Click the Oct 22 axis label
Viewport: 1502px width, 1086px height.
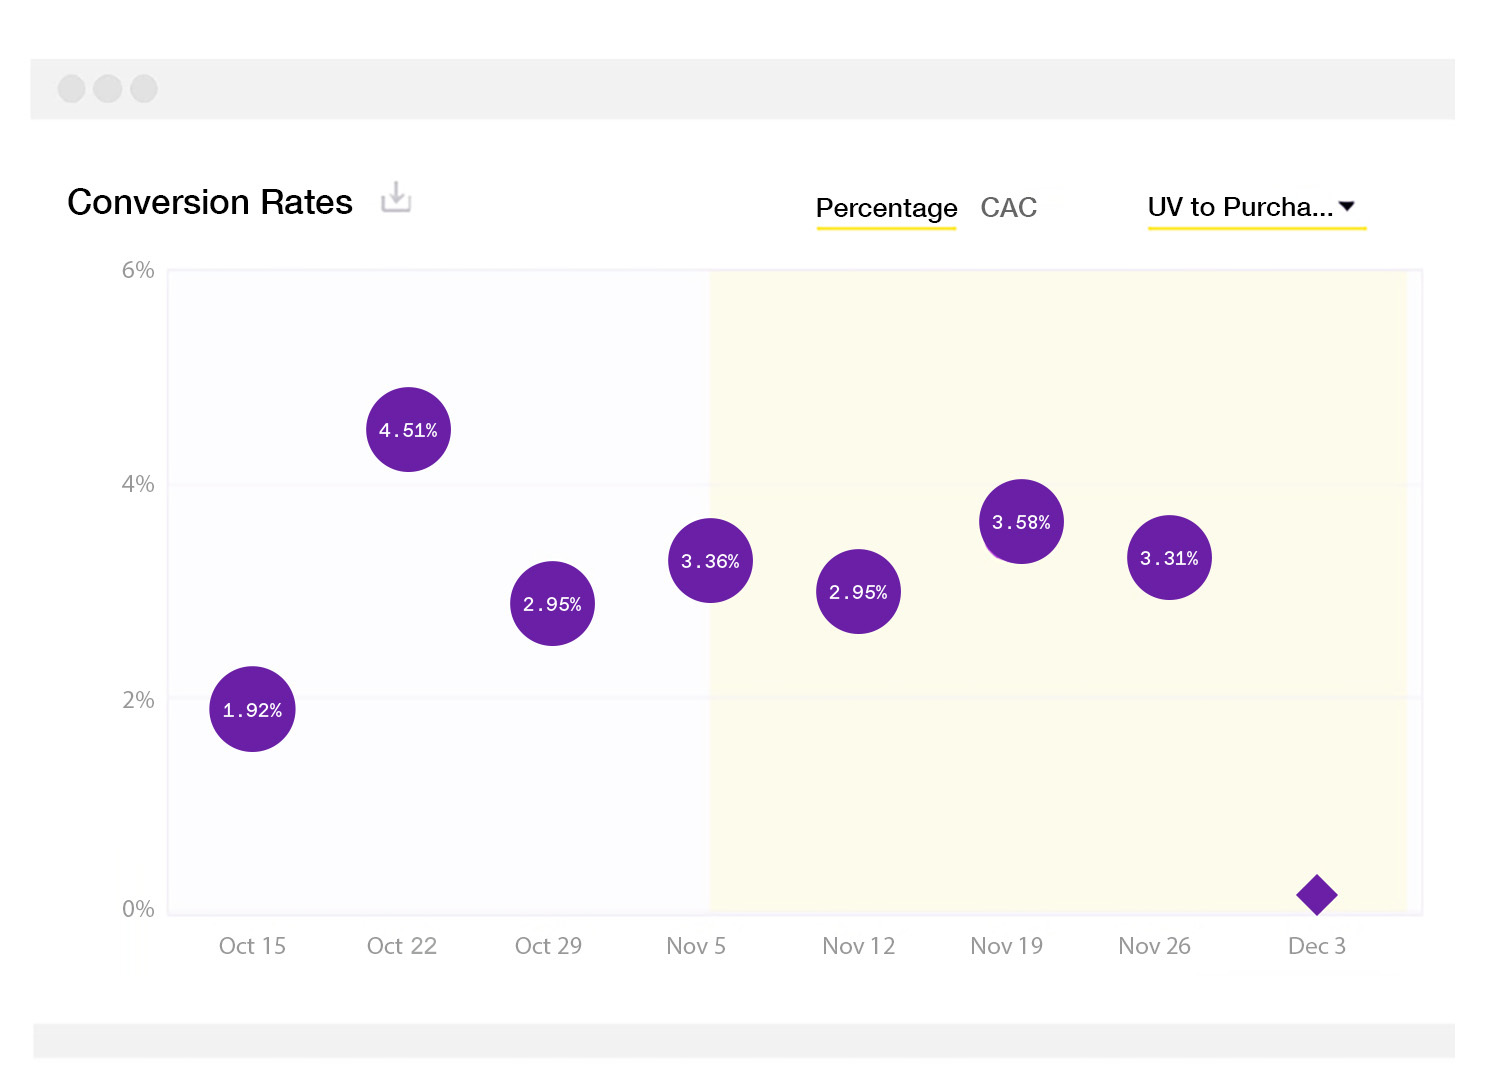pos(401,946)
